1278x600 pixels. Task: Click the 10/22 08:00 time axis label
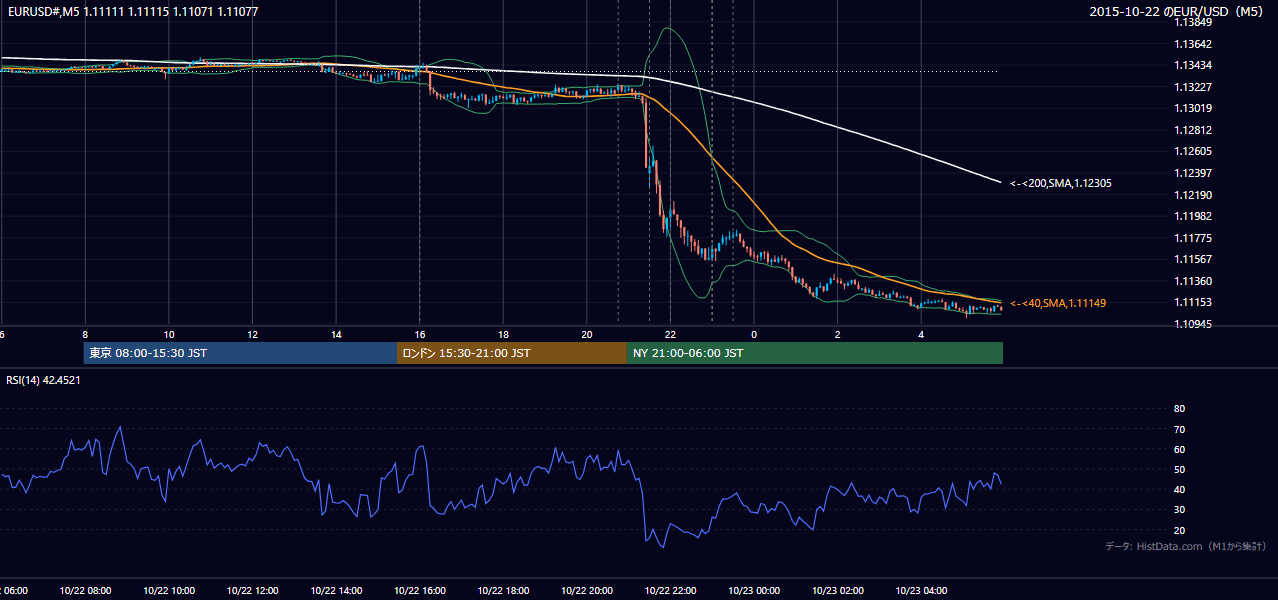click(85, 591)
